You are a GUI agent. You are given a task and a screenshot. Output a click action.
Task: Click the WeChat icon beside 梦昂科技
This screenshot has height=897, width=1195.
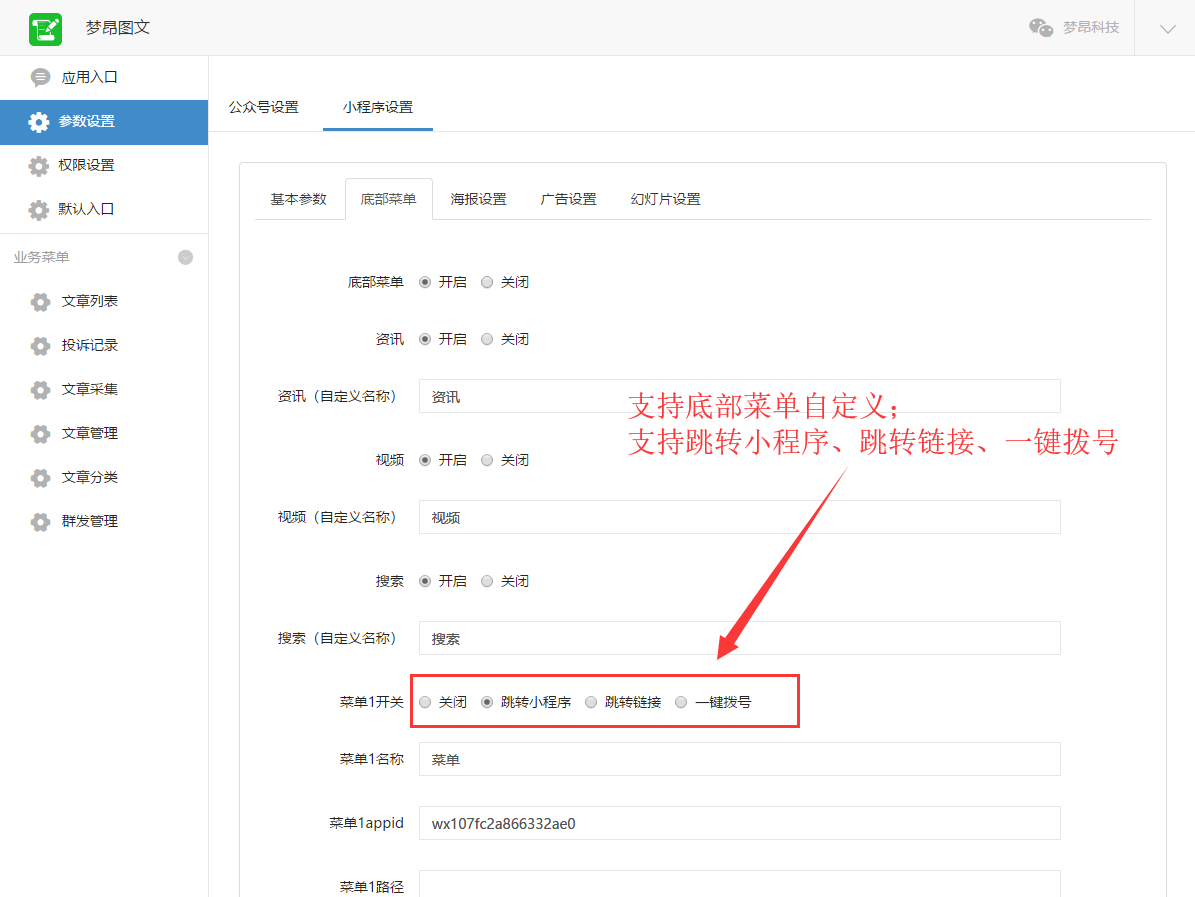[x=1040, y=27]
